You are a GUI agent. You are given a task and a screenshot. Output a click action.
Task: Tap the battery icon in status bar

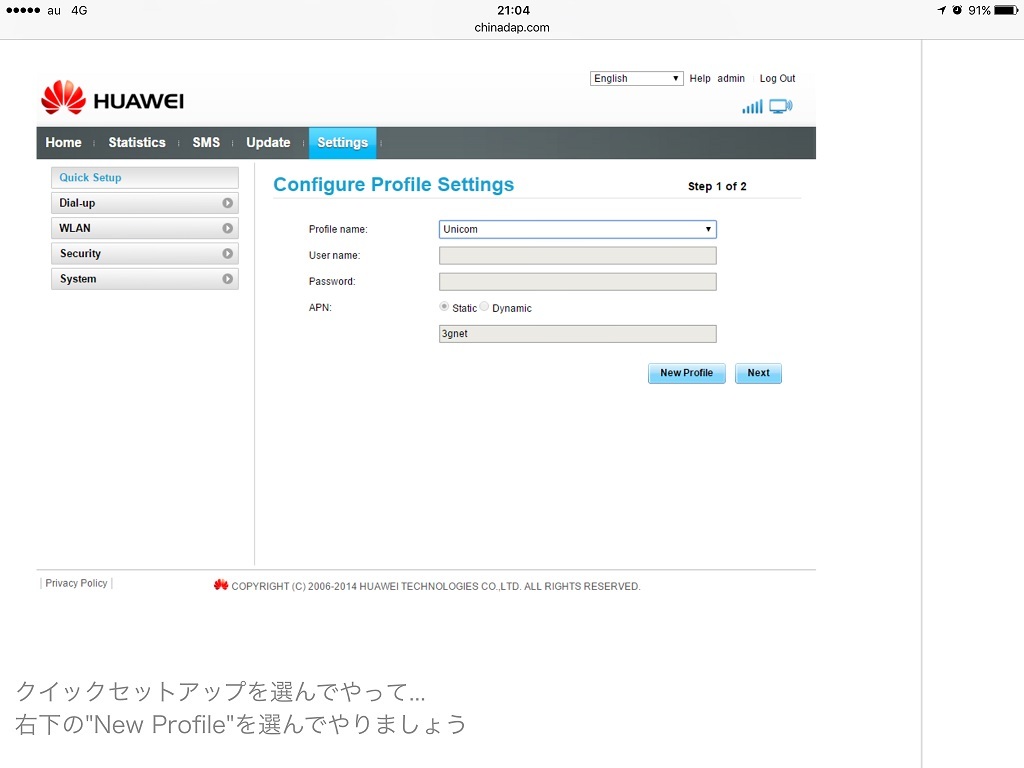[x=1004, y=10]
